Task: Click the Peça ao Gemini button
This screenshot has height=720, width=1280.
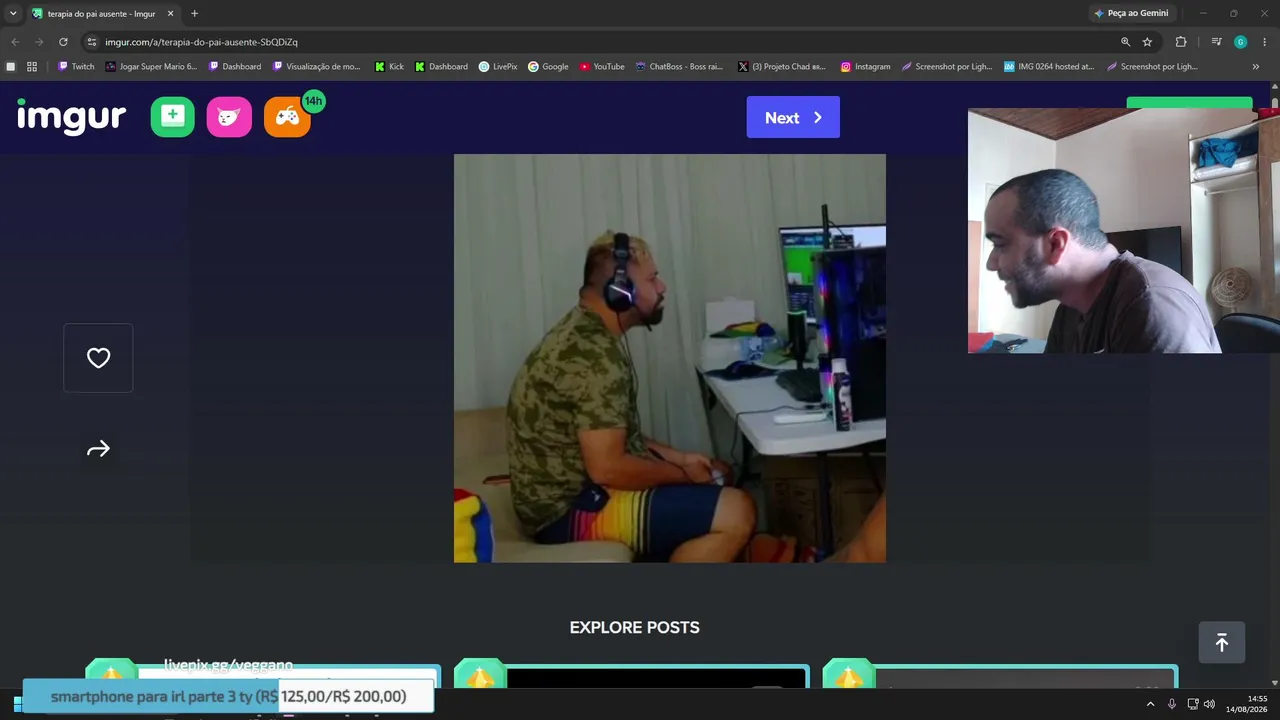Action: (1131, 13)
